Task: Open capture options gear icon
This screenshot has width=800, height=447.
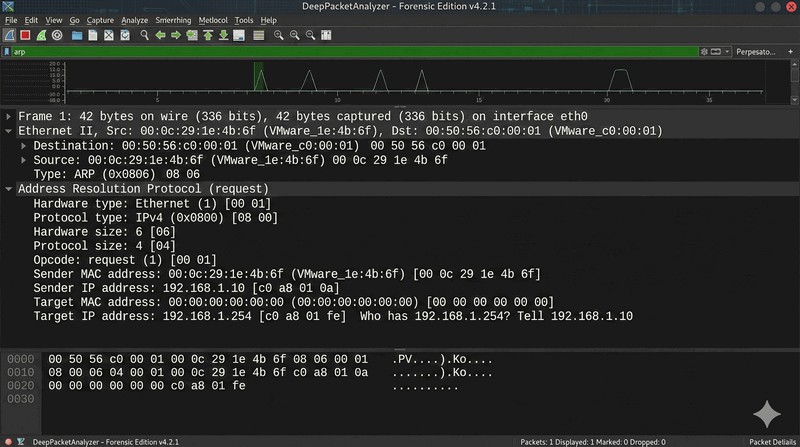Action: (x=57, y=35)
